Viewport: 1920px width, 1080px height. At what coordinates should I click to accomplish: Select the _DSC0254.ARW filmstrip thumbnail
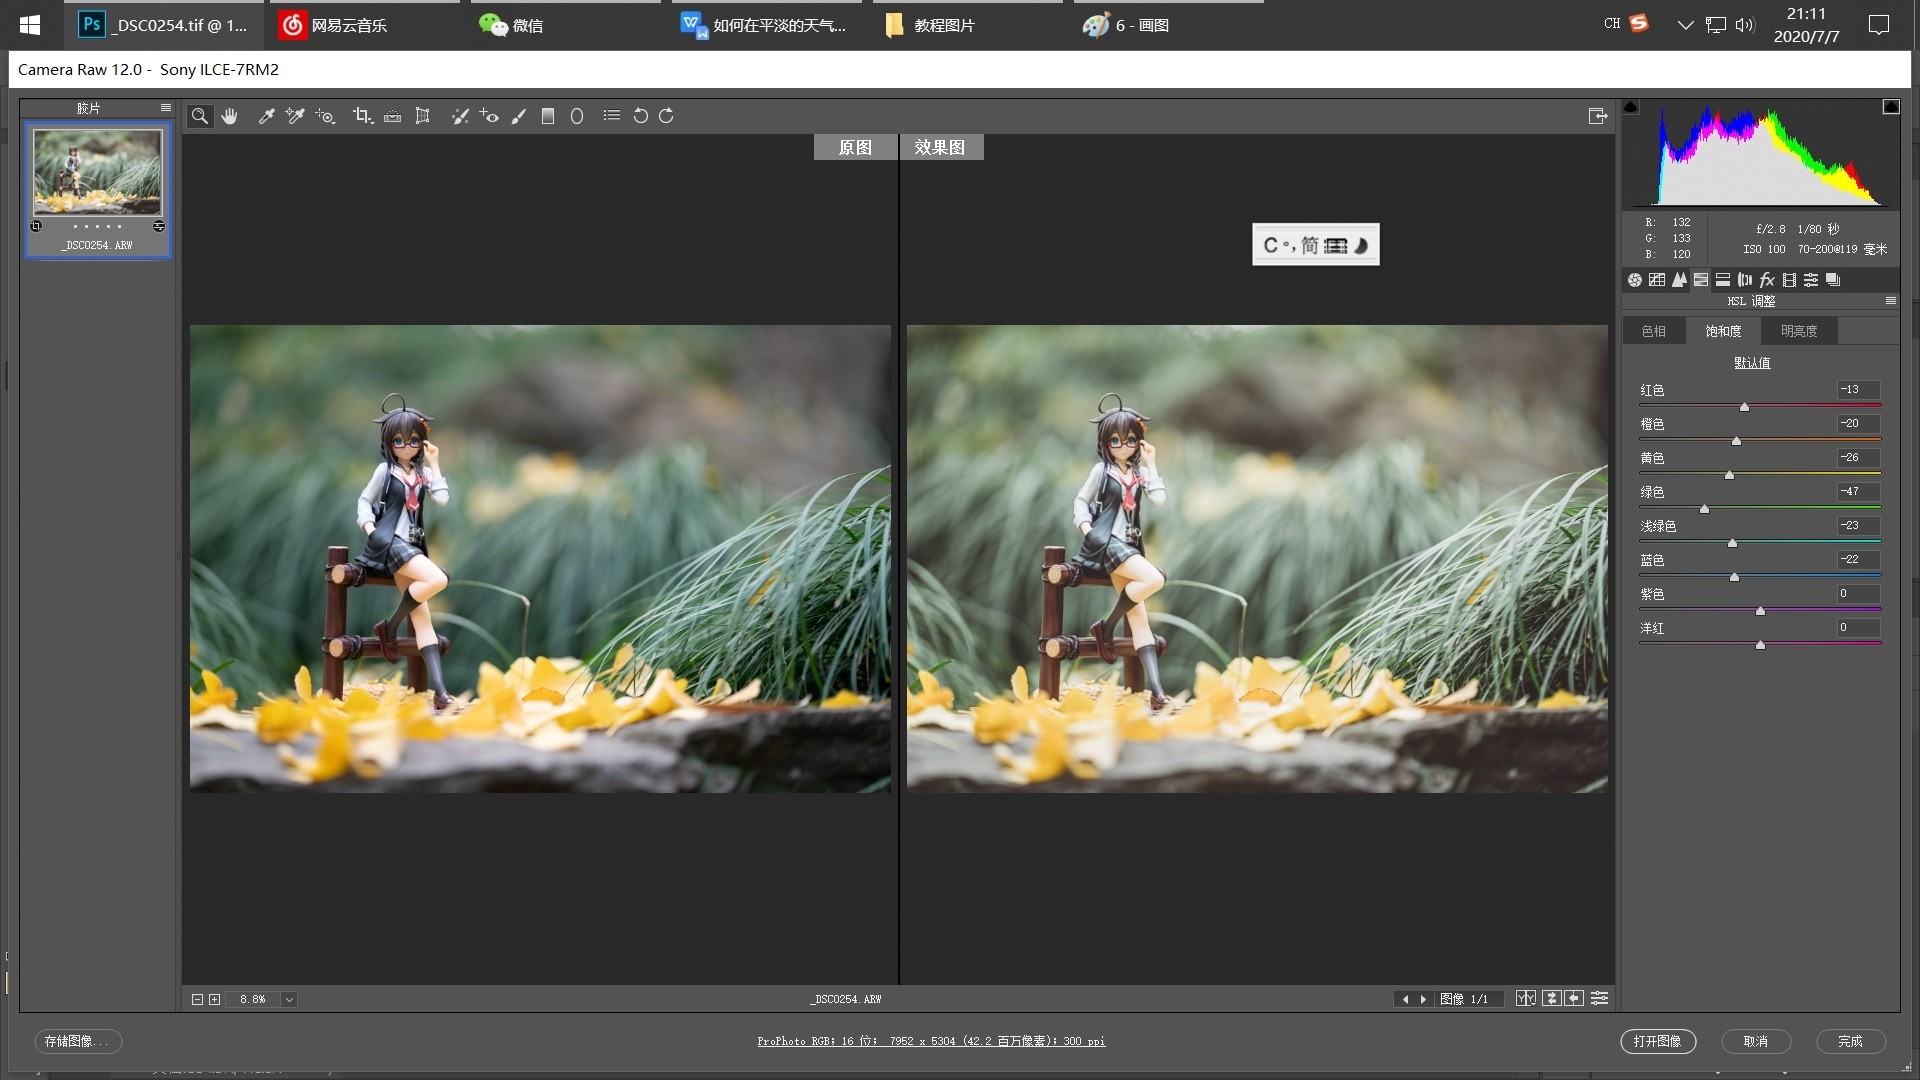[x=97, y=190]
